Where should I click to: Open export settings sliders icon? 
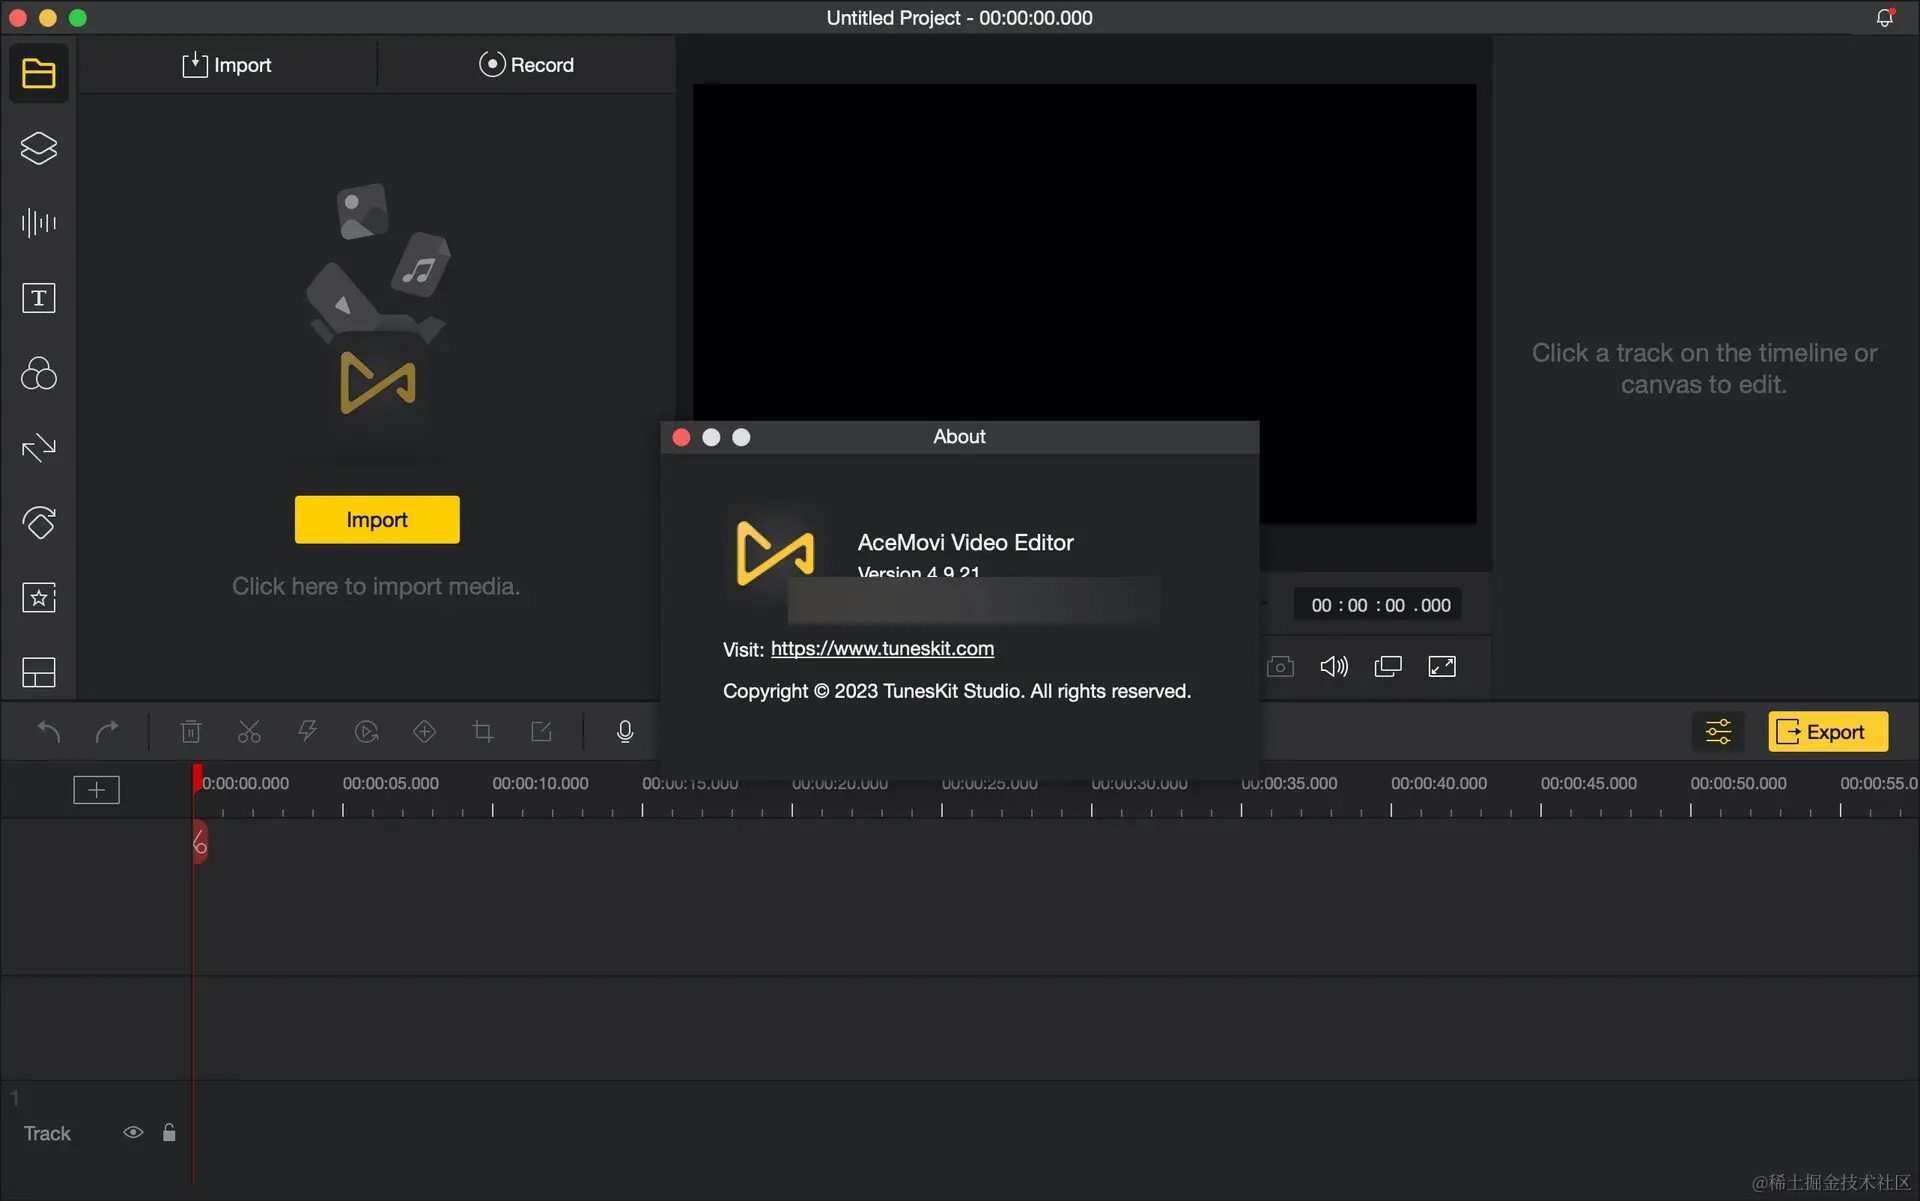tap(1718, 732)
